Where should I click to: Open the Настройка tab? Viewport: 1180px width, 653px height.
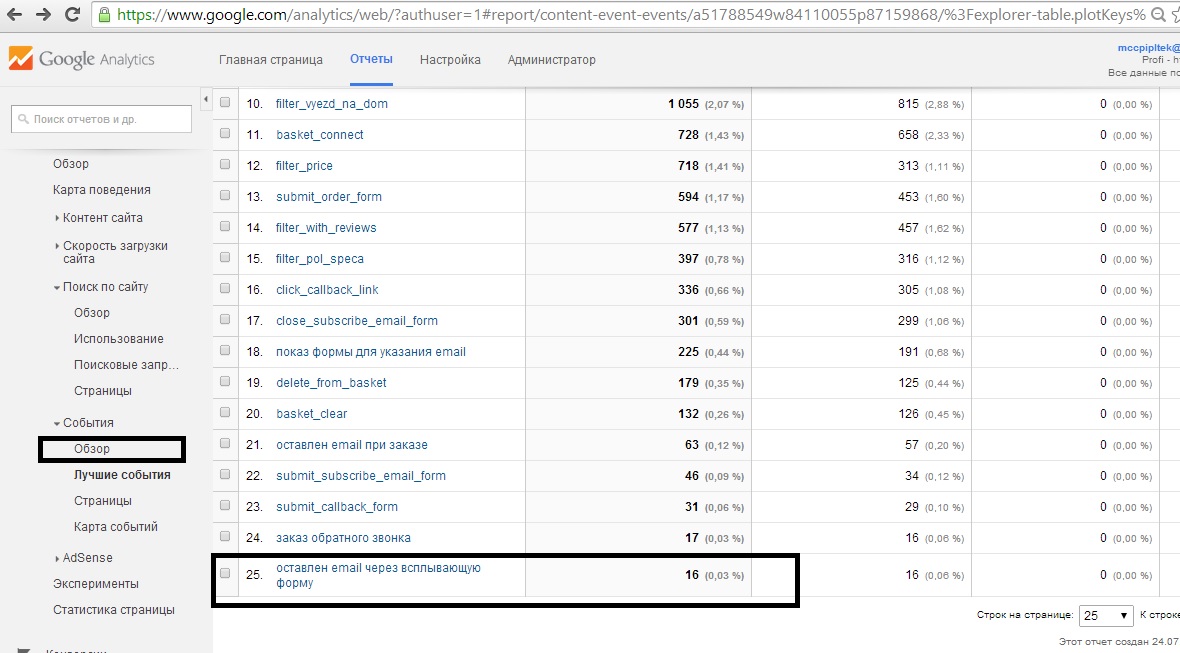(x=450, y=59)
